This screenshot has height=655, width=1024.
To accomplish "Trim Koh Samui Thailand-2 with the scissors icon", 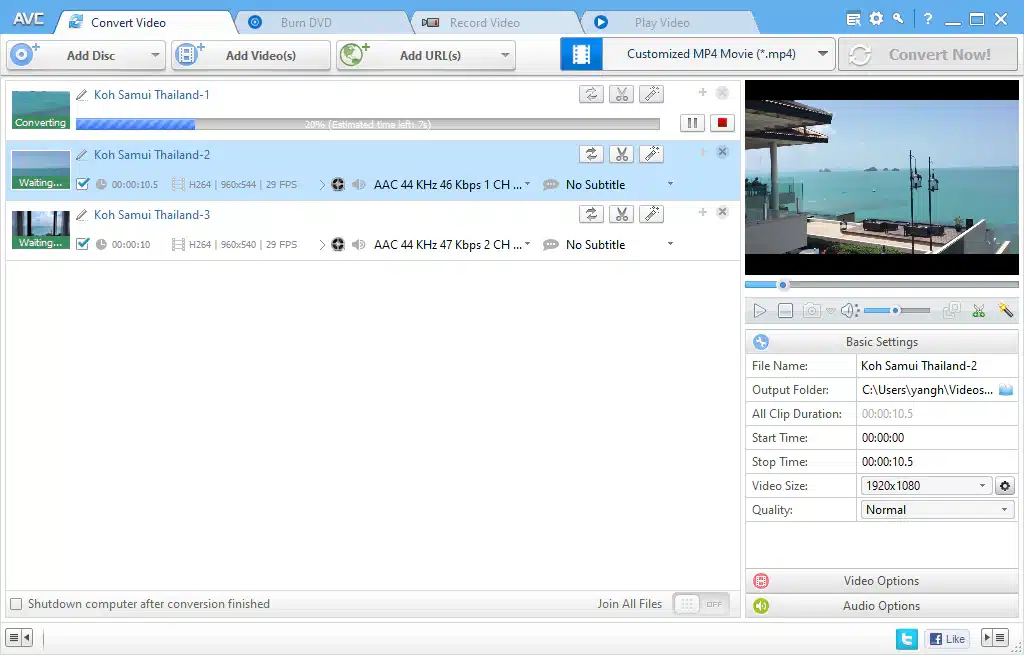I will pos(621,153).
